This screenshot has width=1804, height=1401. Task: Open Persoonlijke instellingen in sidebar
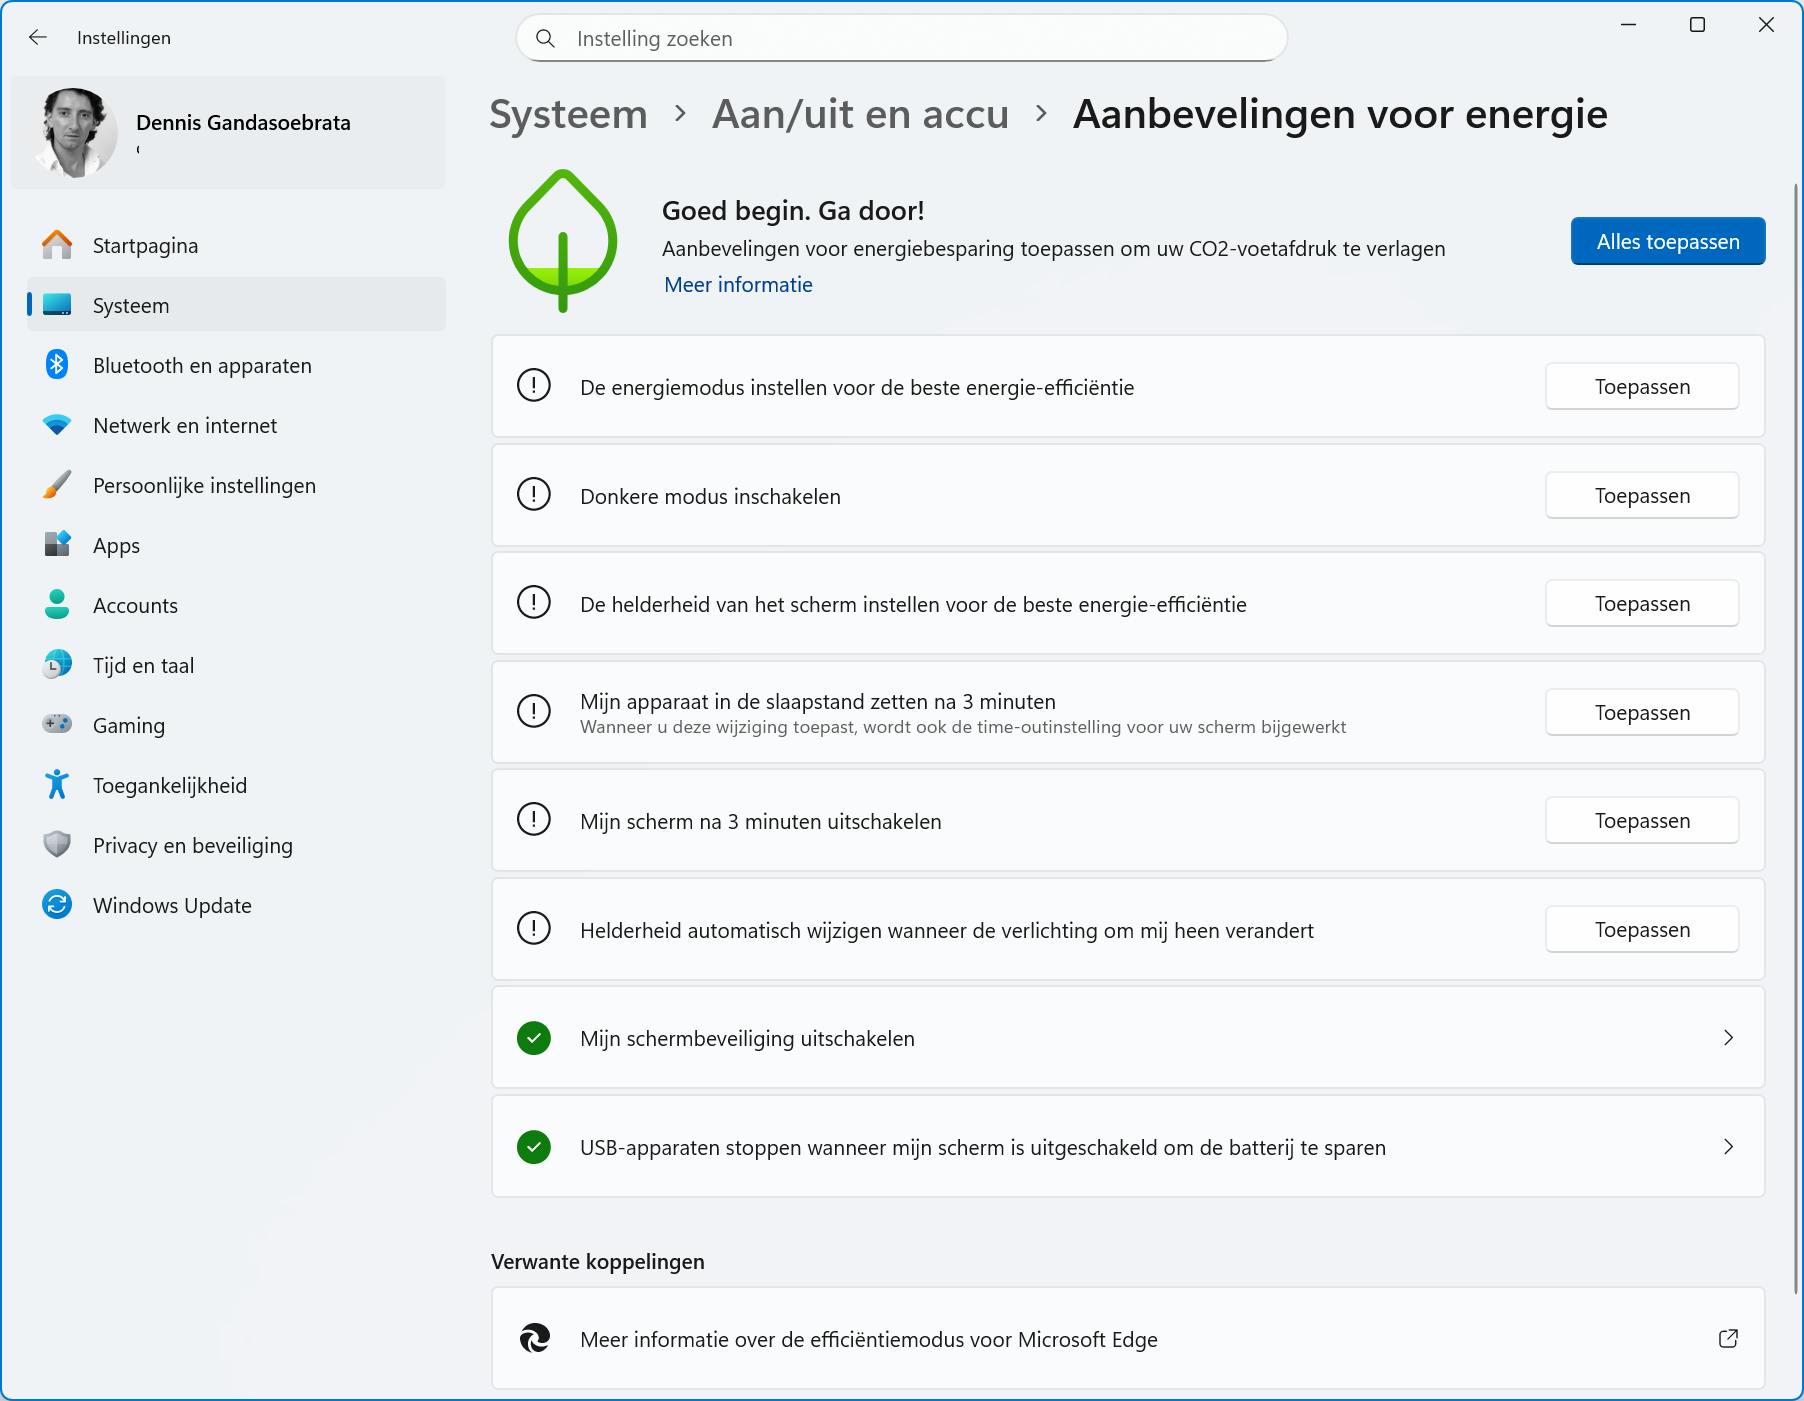204,486
